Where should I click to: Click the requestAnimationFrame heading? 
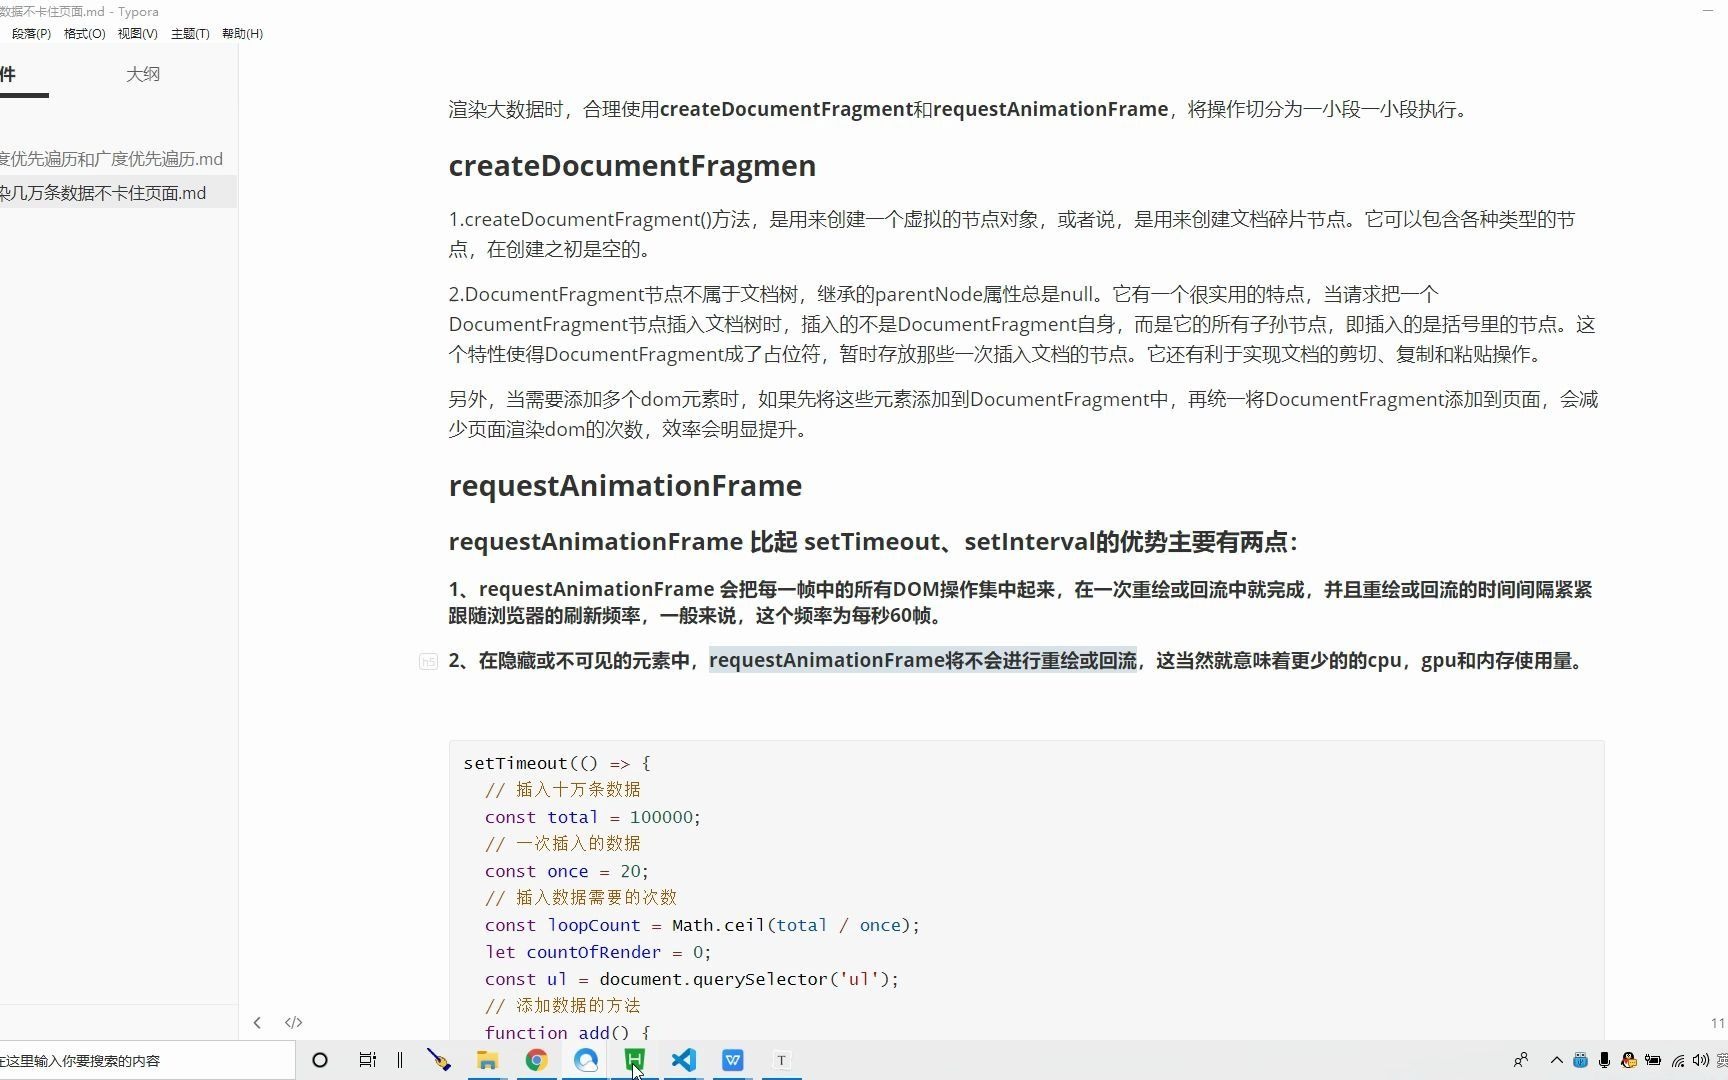point(625,486)
